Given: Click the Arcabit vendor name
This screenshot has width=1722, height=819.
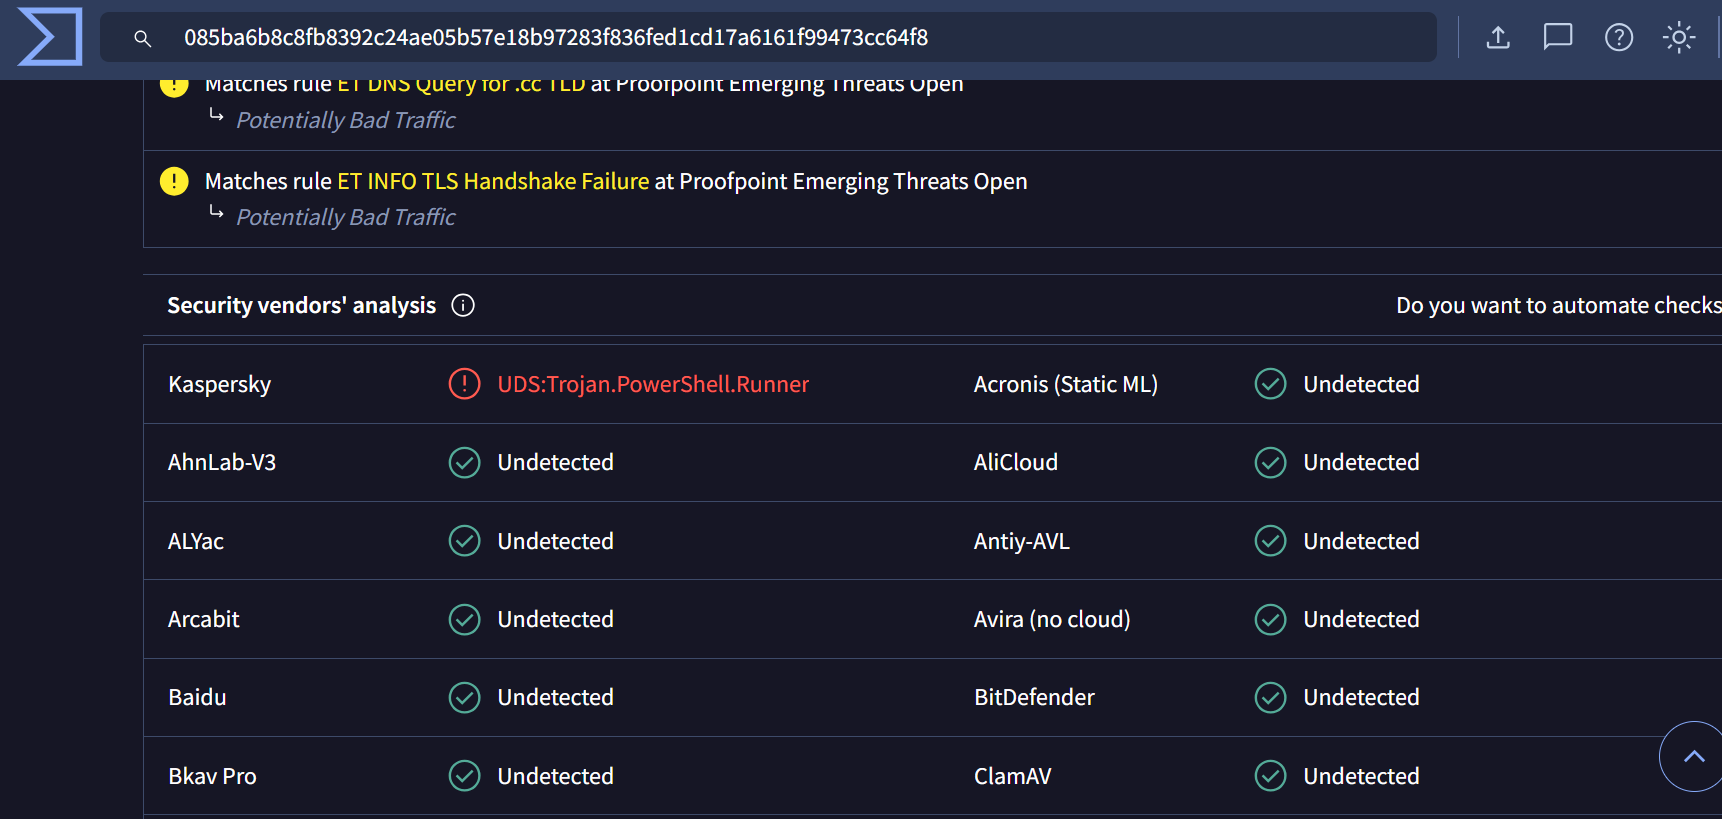Looking at the screenshot, I should point(204,619).
